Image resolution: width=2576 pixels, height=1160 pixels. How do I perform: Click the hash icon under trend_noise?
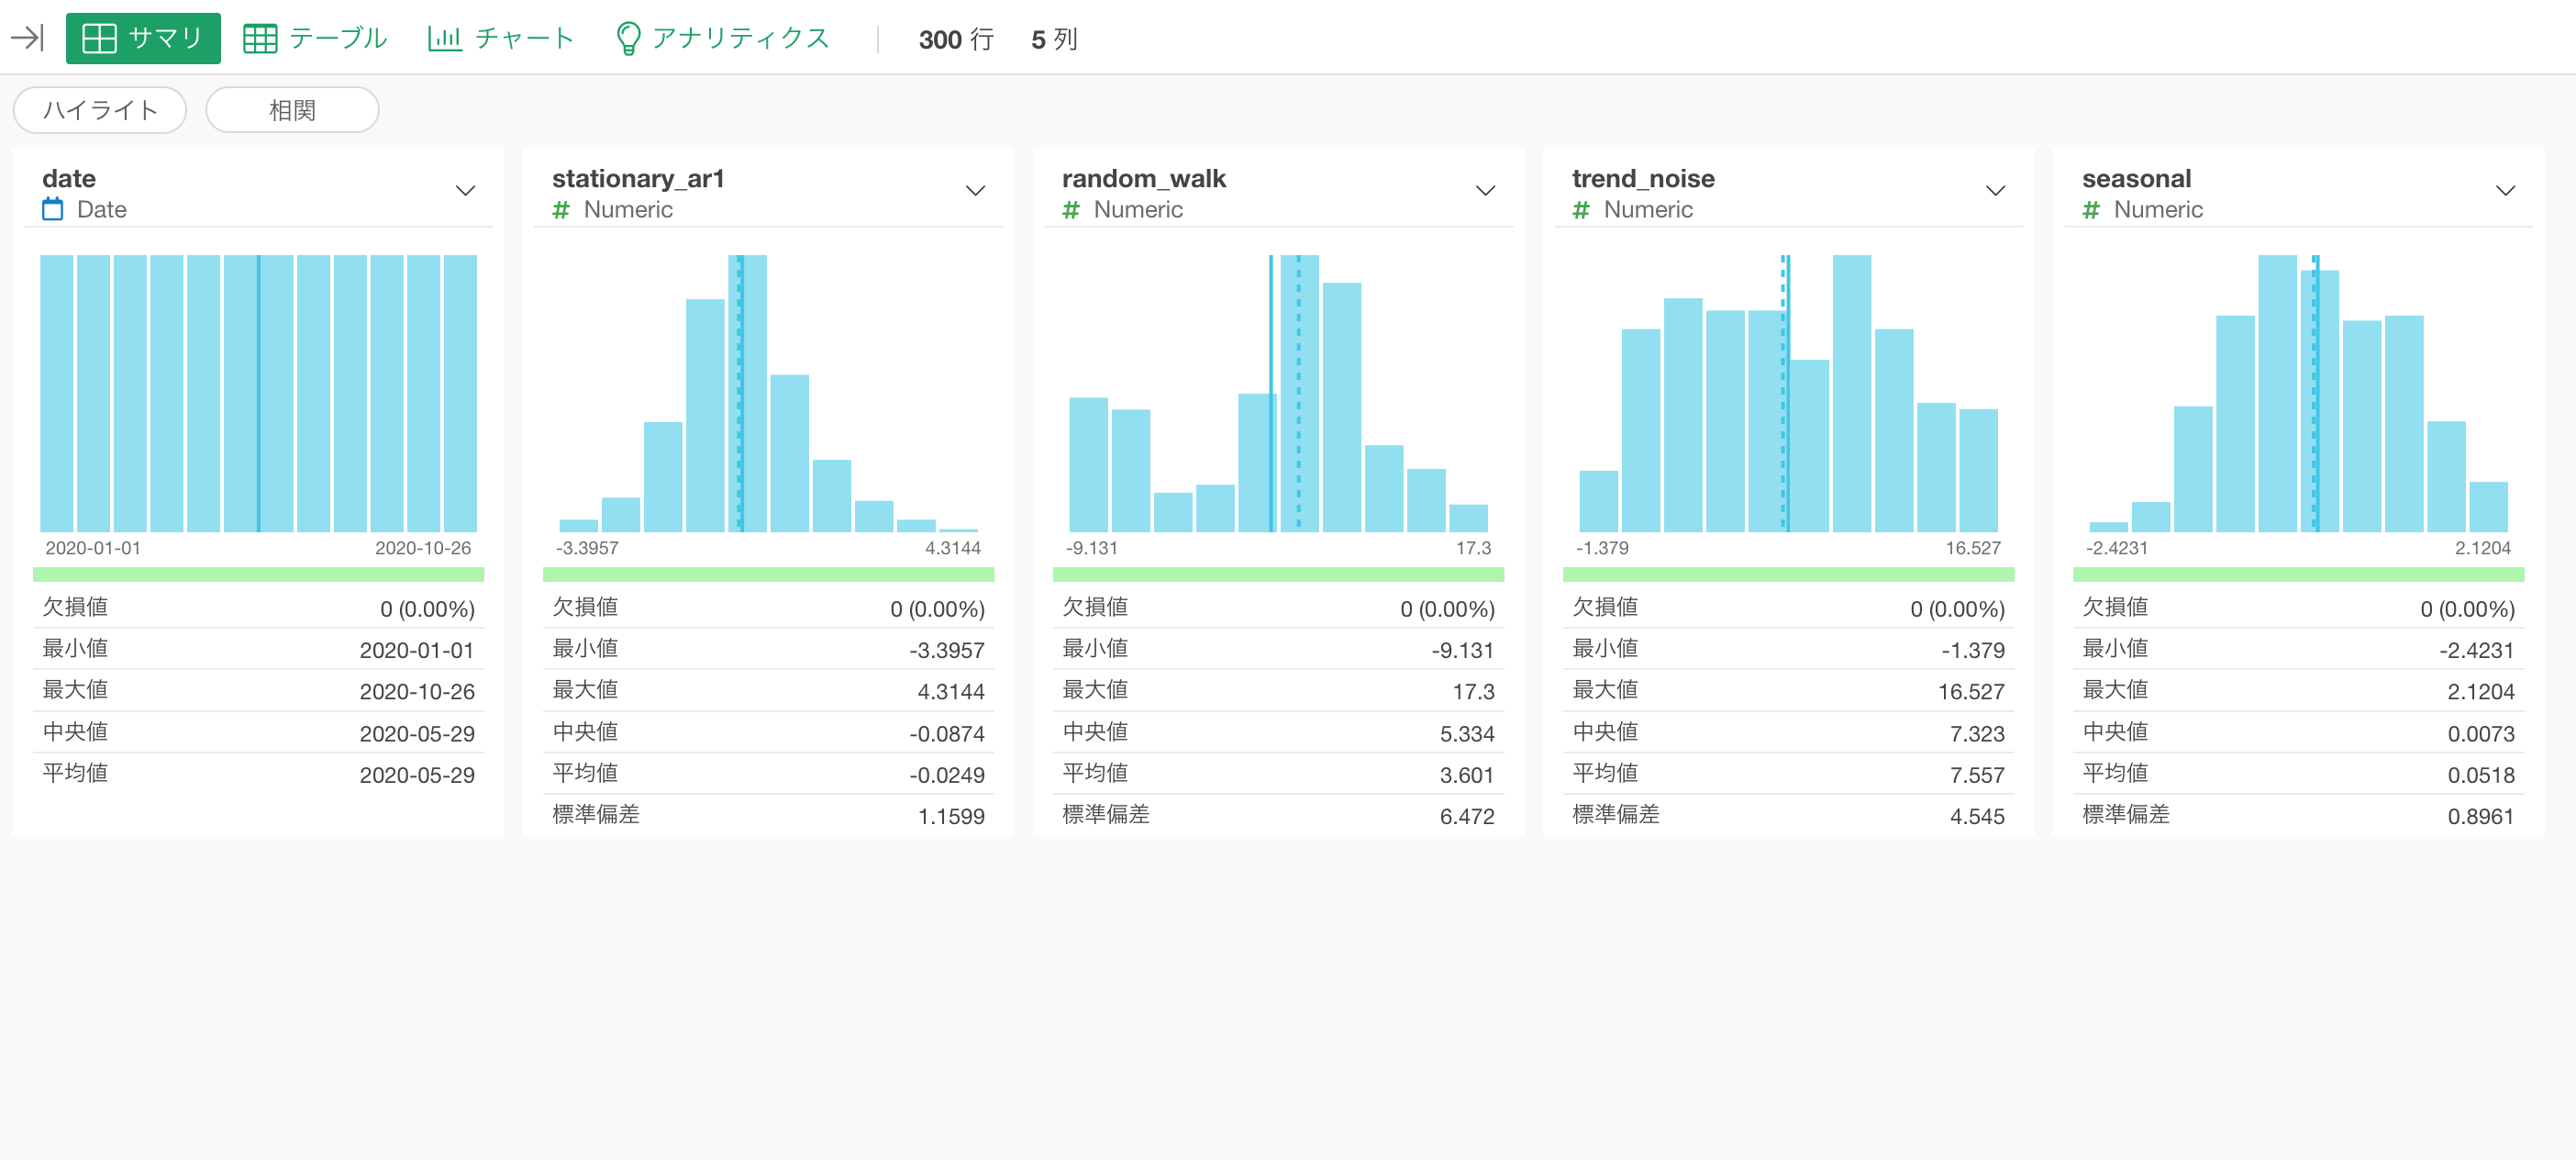point(1581,209)
